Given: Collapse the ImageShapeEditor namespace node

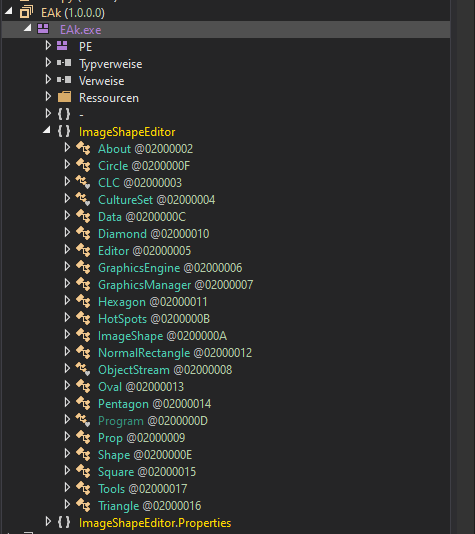Looking at the screenshot, I should (47, 130).
